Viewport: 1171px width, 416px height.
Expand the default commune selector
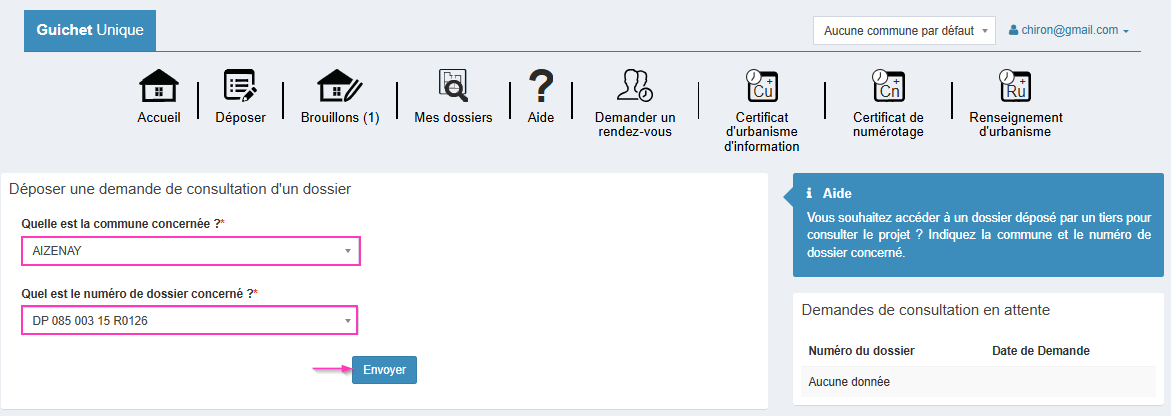904,31
